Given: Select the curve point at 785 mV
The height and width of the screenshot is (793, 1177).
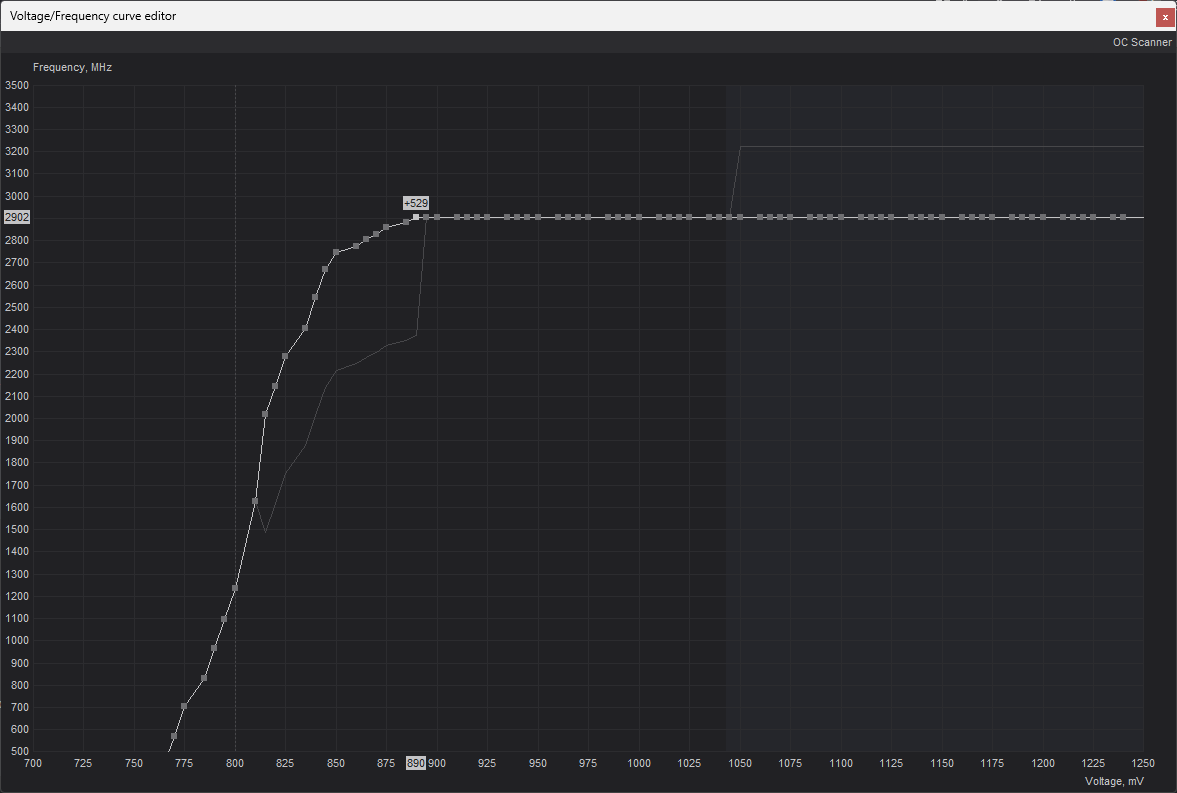Looking at the screenshot, I should coord(204,678).
